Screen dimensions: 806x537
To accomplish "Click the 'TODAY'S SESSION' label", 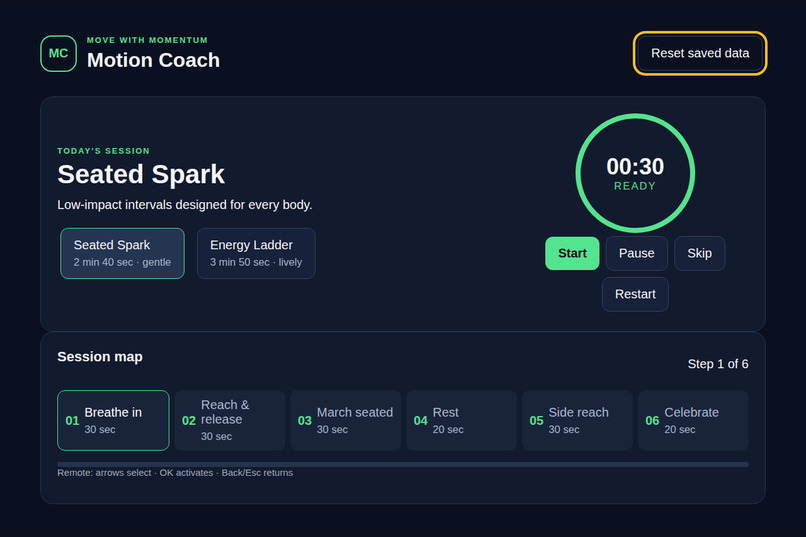I will click(x=103, y=151).
